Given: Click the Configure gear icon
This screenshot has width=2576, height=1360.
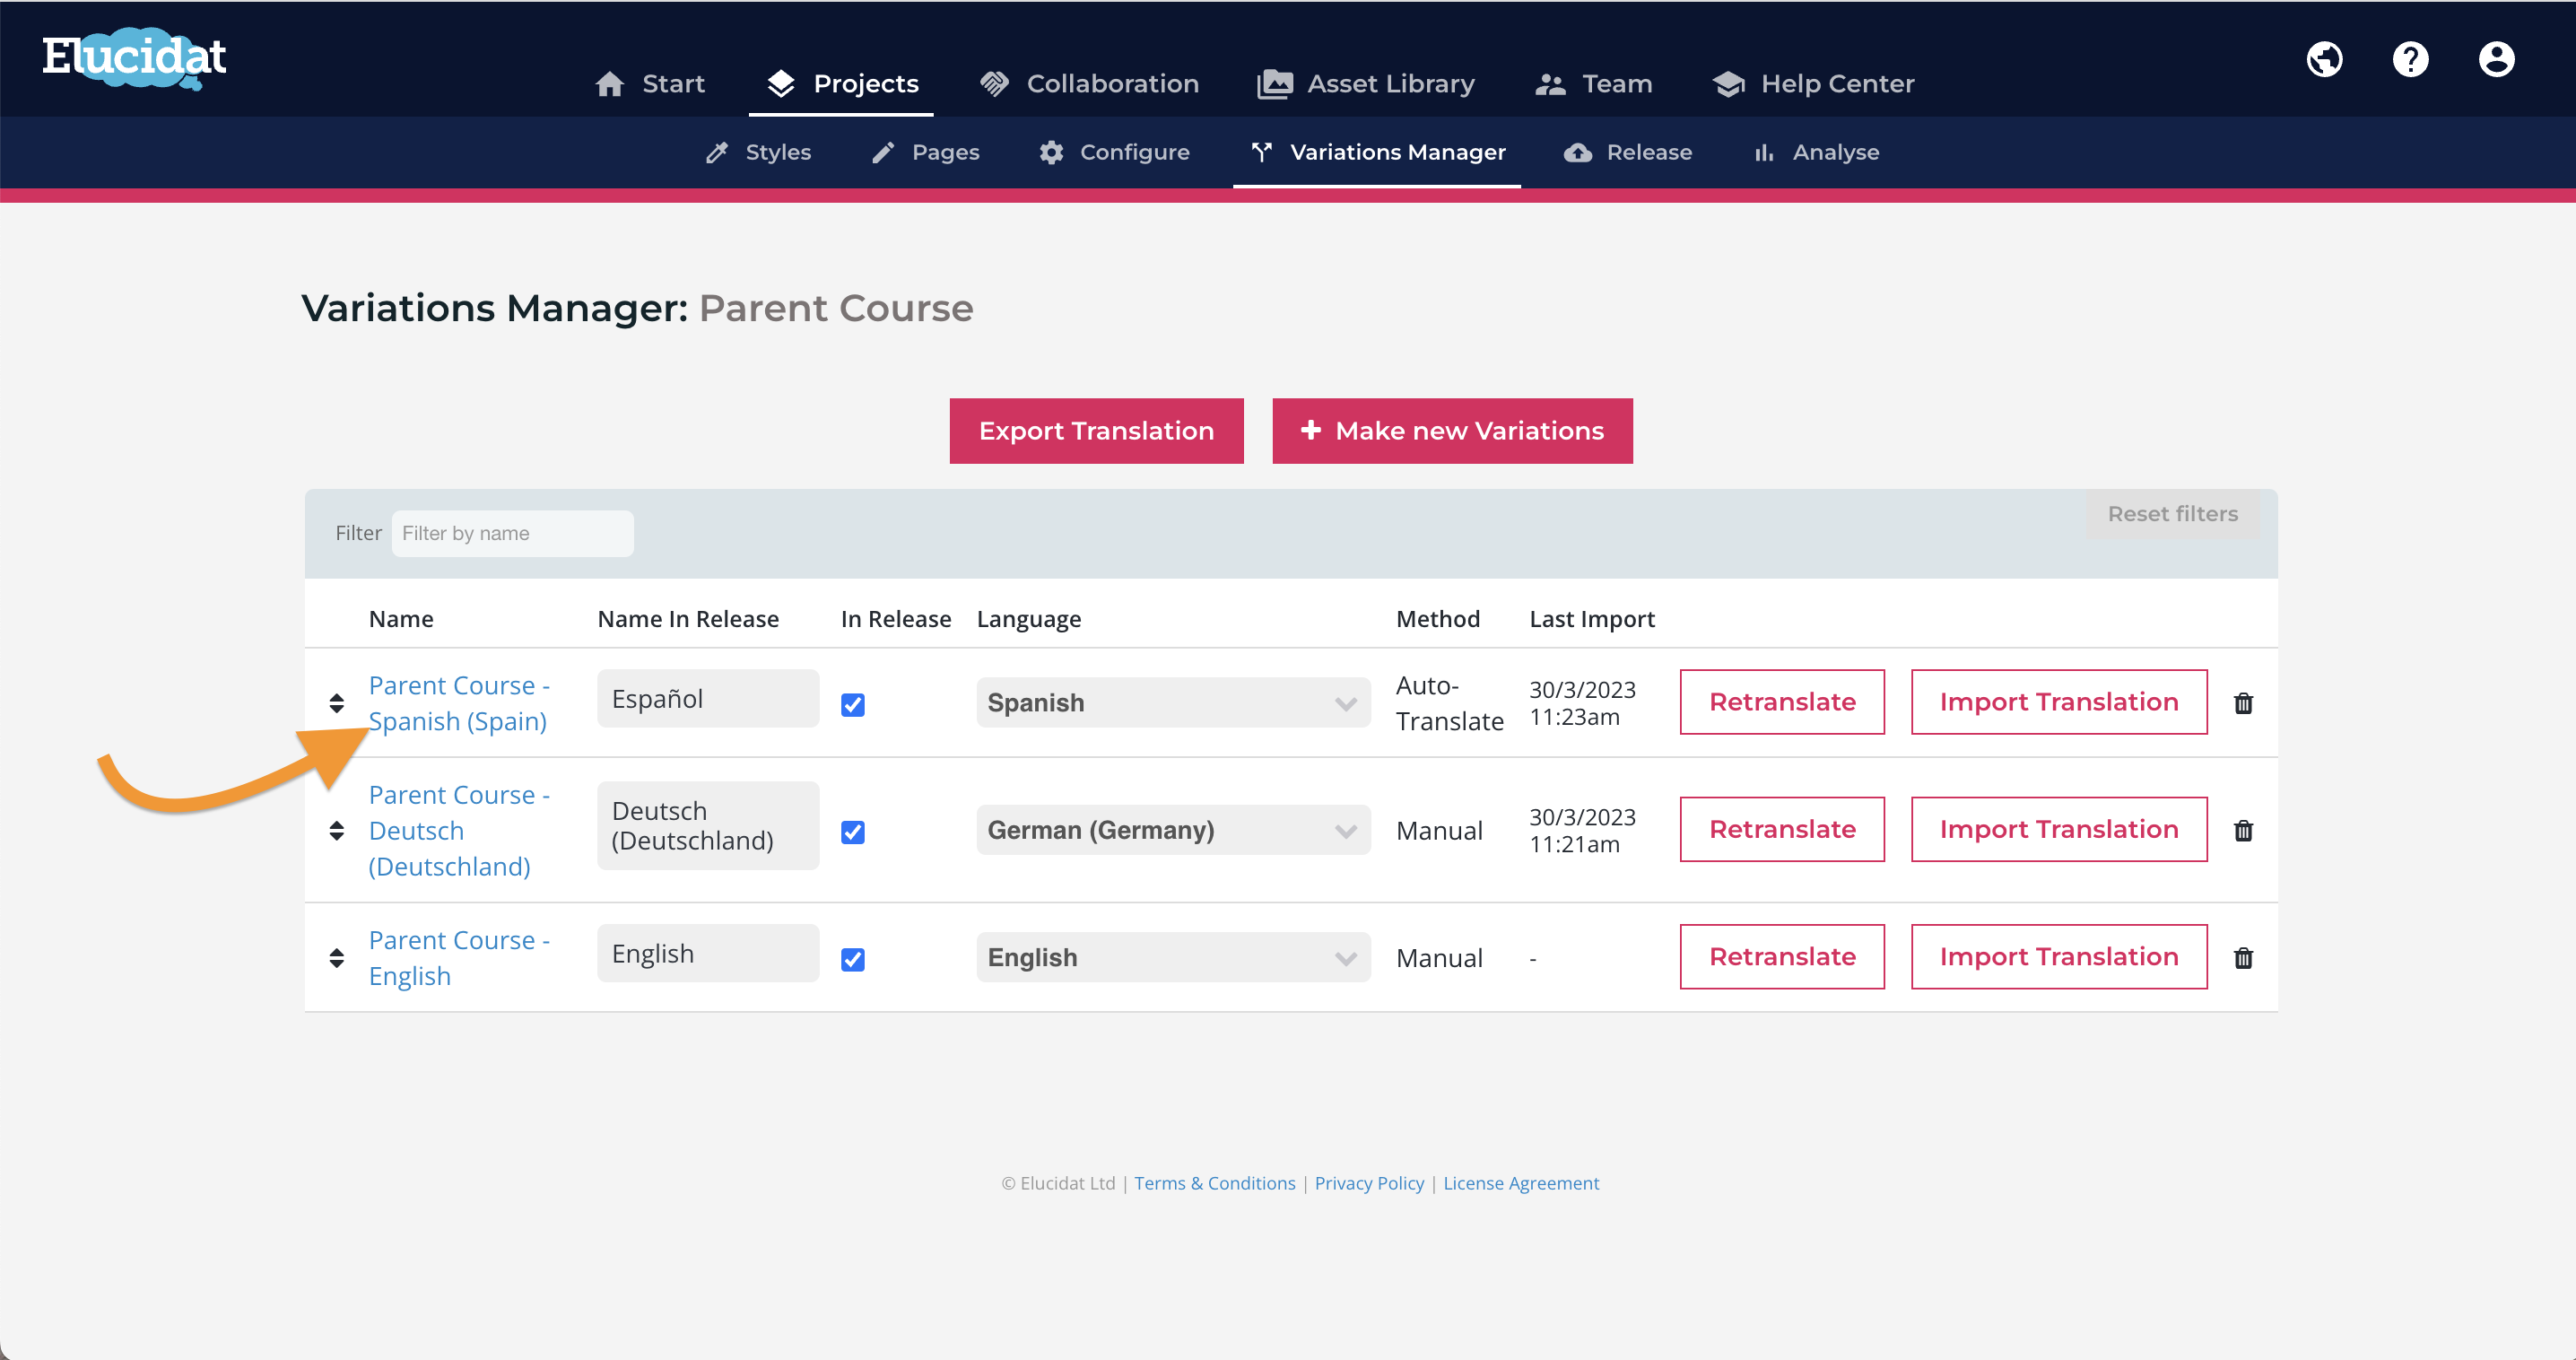Looking at the screenshot, I should coord(1051,153).
